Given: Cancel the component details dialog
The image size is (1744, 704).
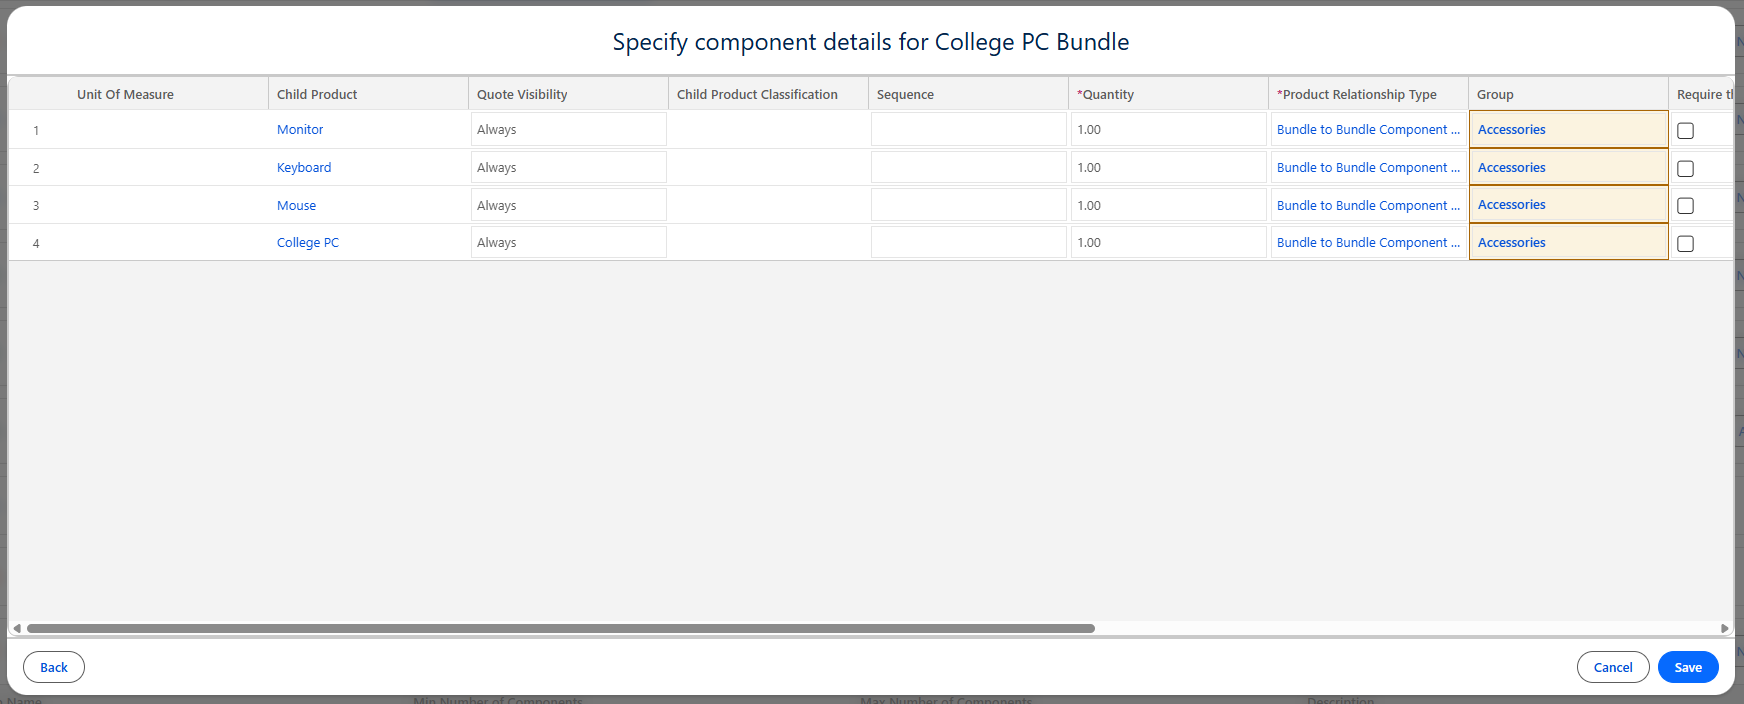Looking at the screenshot, I should (x=1612, y=667).
